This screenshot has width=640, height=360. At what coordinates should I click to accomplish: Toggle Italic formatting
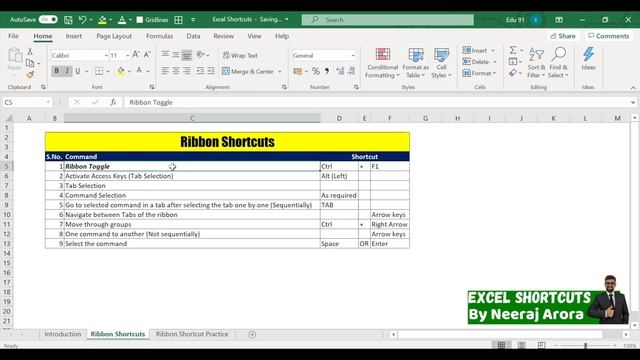click(67, 71)
